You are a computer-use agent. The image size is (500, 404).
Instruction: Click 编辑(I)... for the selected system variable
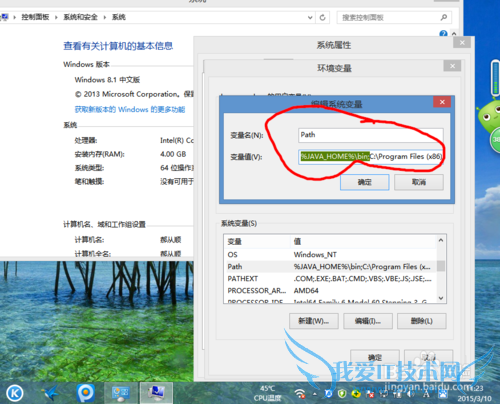click(368, 321)
